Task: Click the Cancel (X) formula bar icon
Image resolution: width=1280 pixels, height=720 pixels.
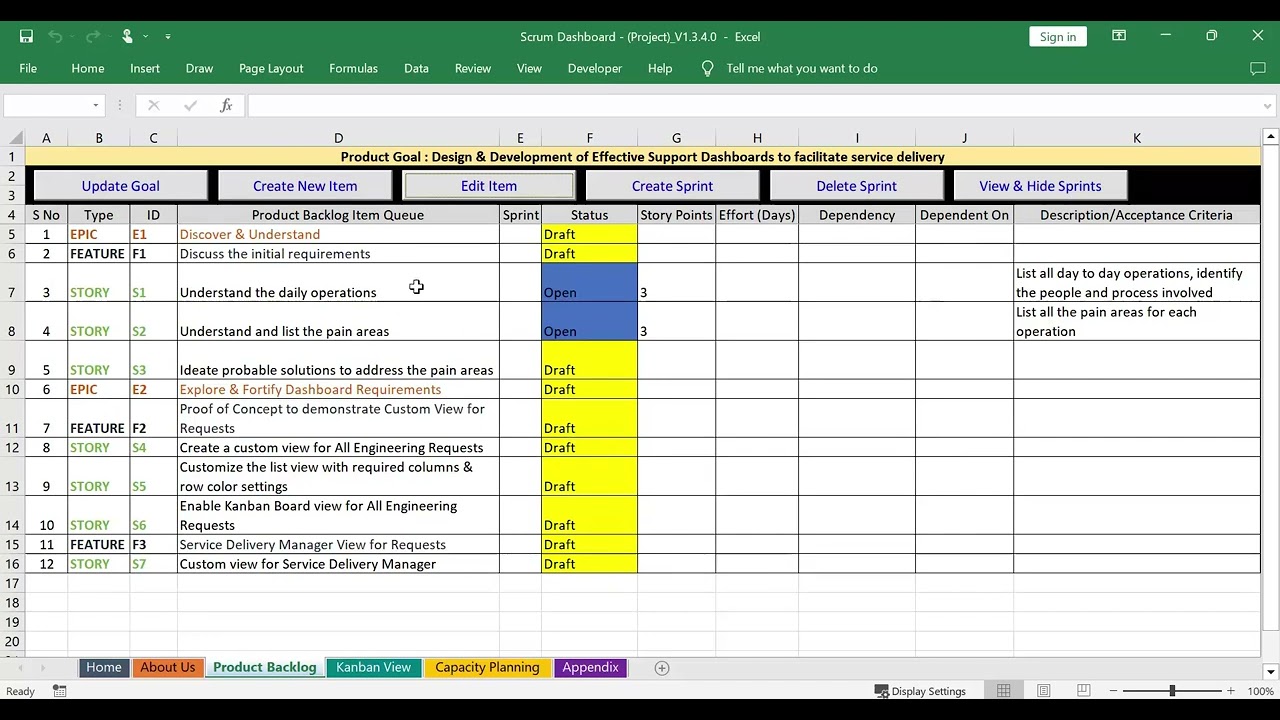Action: click(153, 105)
